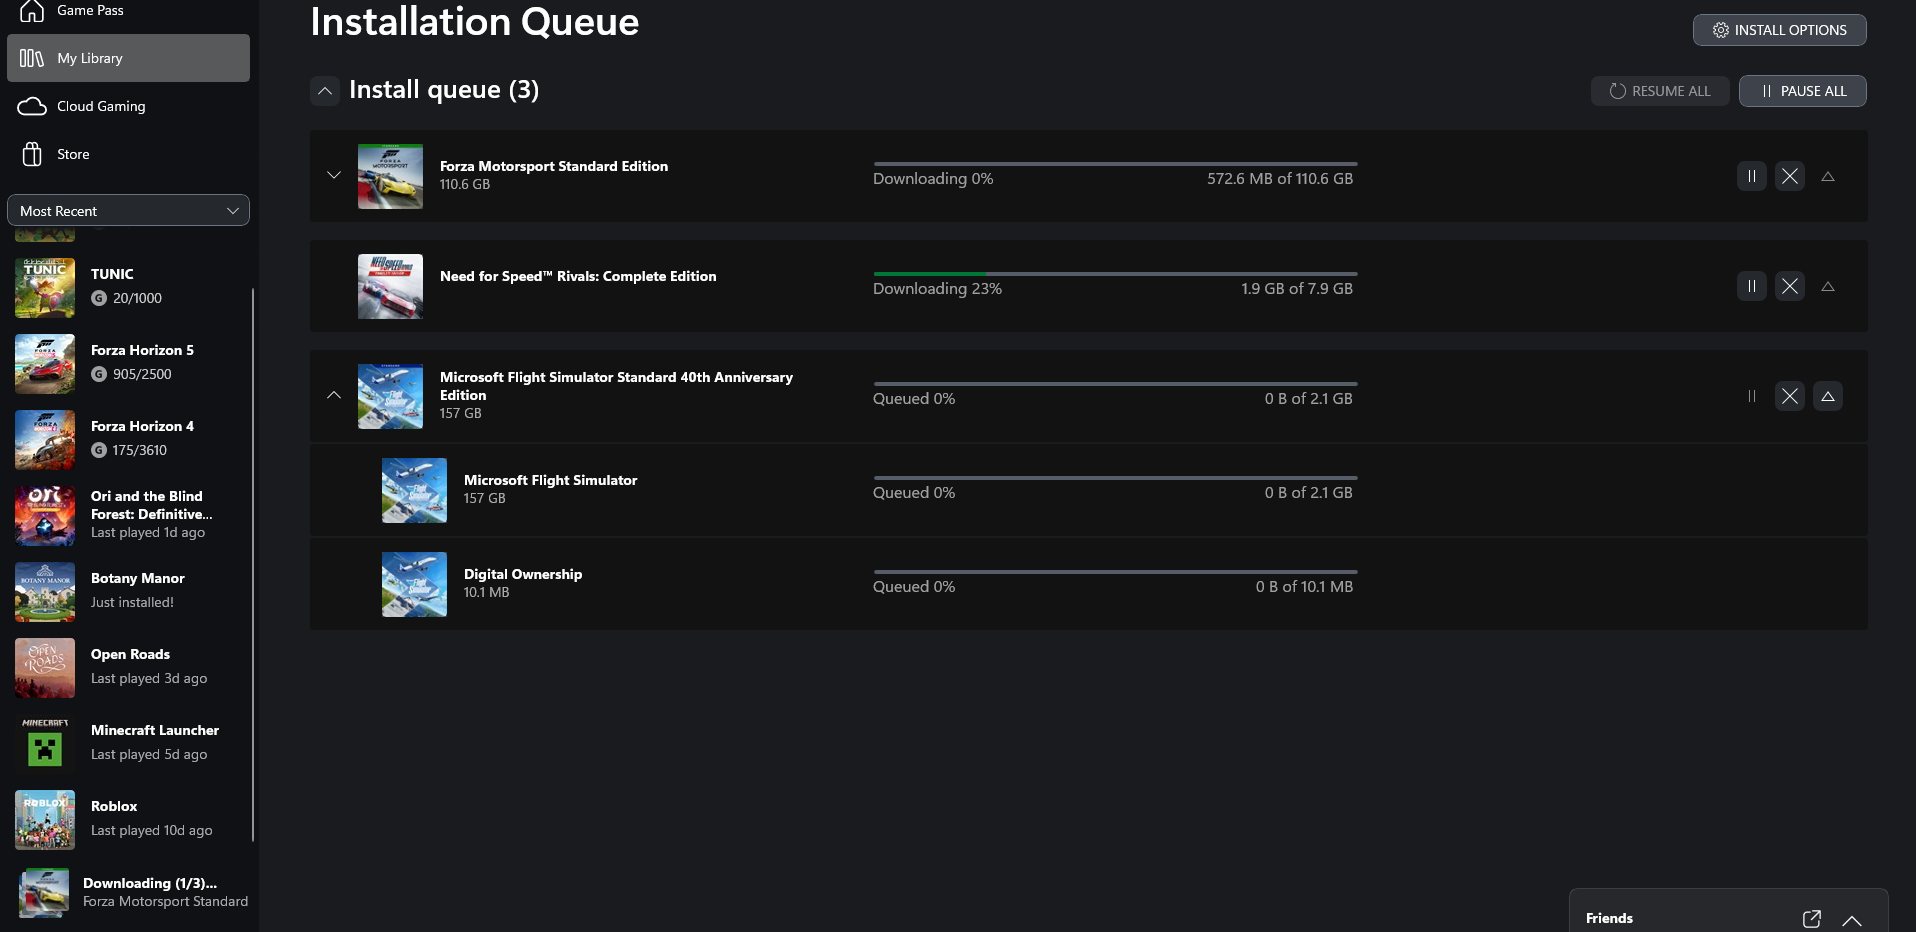
Task: Open Forza Horizon 4 from library
Action: point(128,439)
